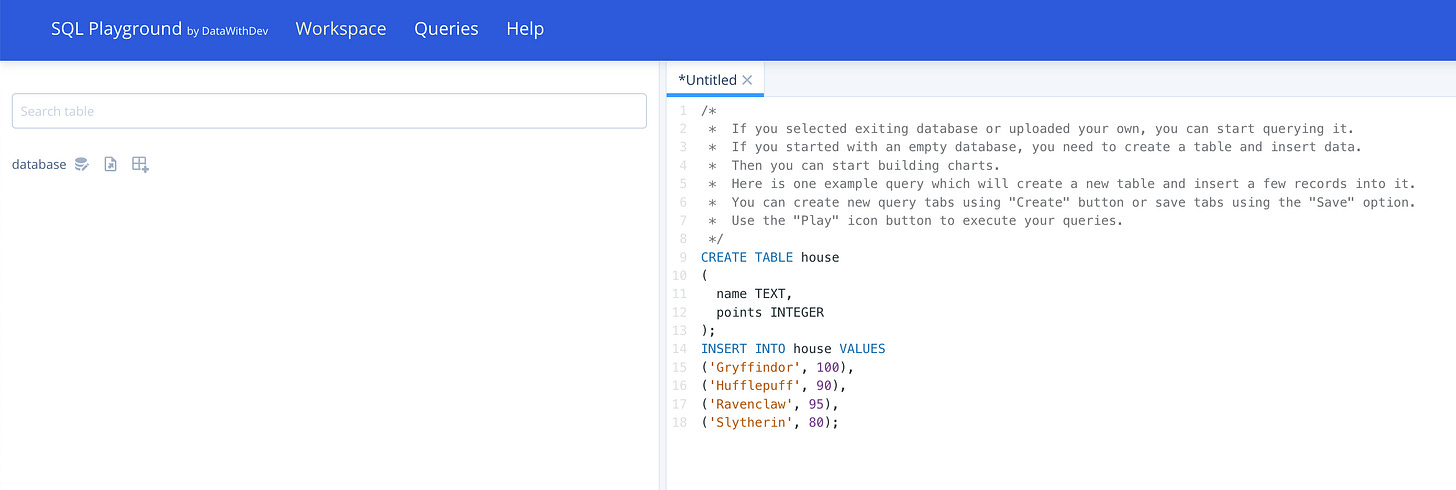Open the Queries menu
The image size is (1456, 490).
coord(446,29)
